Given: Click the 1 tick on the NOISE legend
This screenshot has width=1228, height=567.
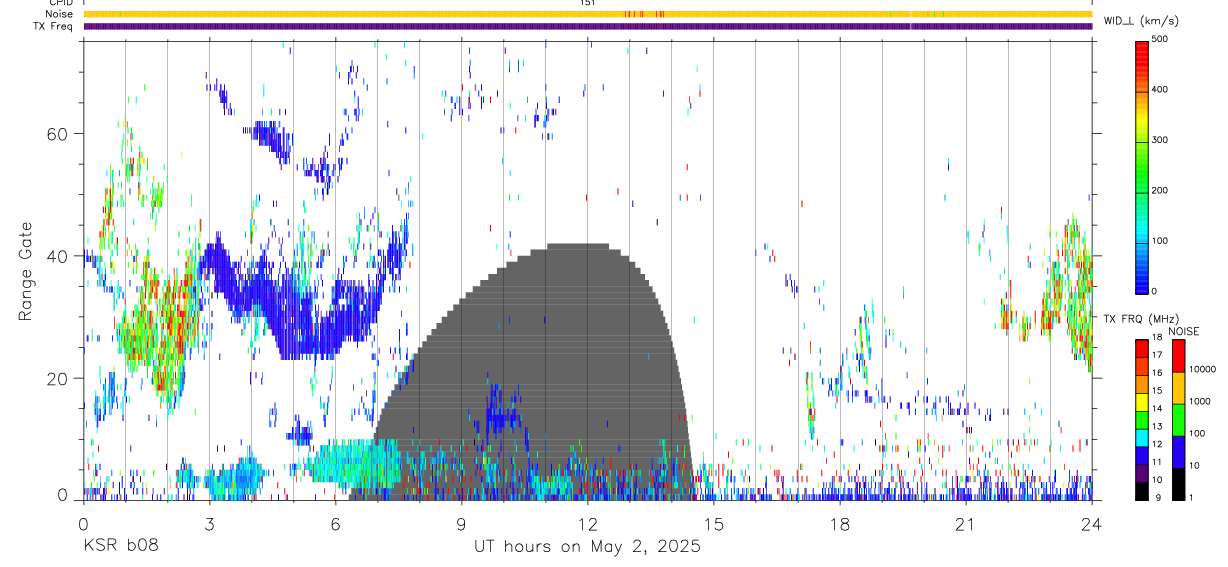Looking at the screenshot, I should tap(1193, 497).
